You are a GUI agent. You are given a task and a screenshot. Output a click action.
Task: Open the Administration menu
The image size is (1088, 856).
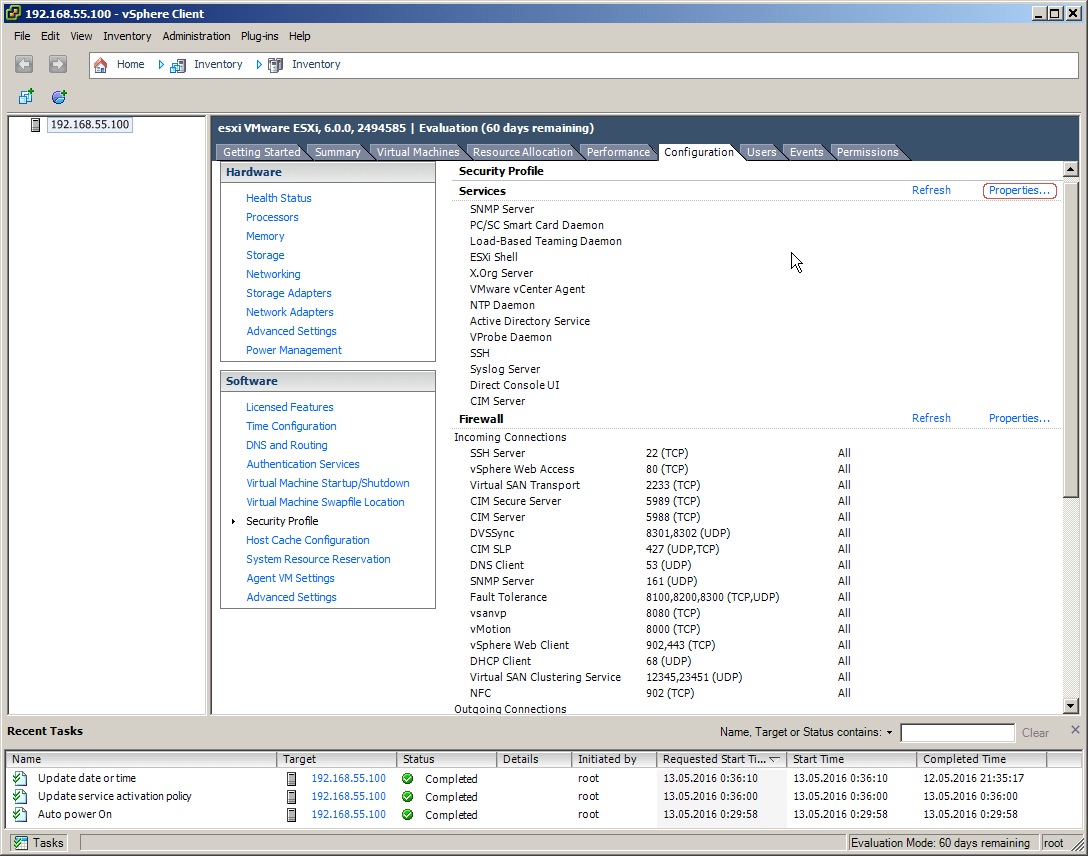click(196, 36)
